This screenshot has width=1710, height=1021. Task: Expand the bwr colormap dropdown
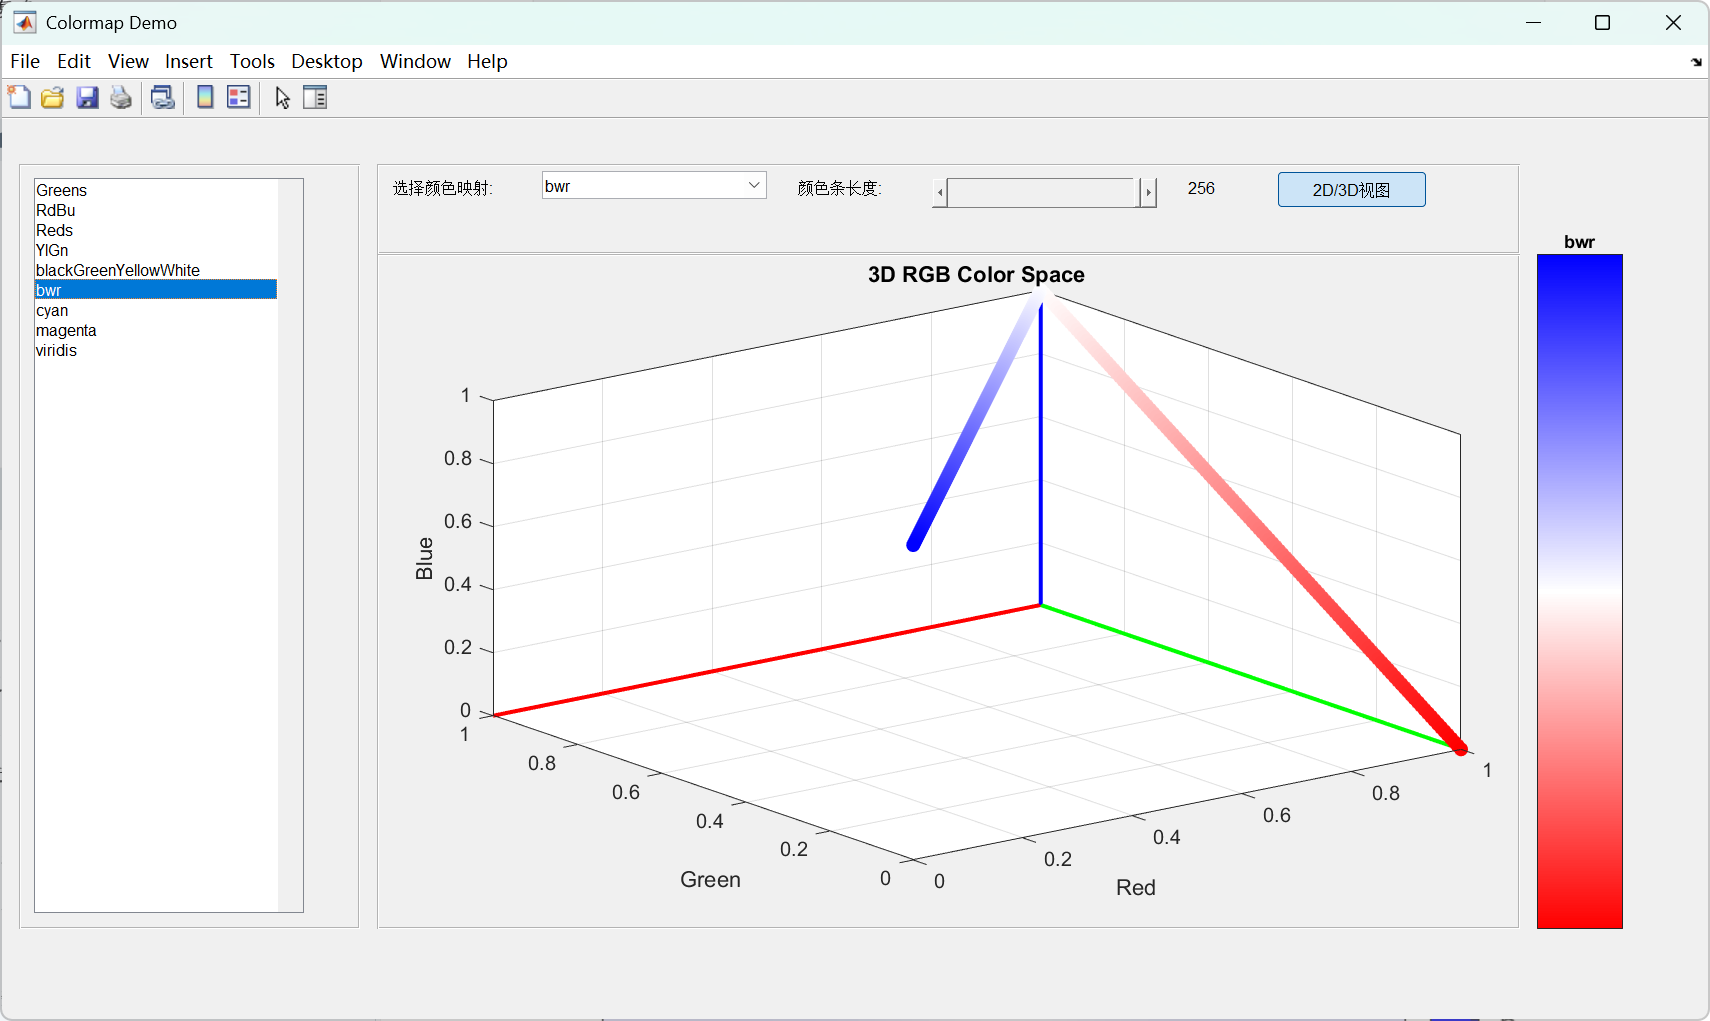(654, 185)
